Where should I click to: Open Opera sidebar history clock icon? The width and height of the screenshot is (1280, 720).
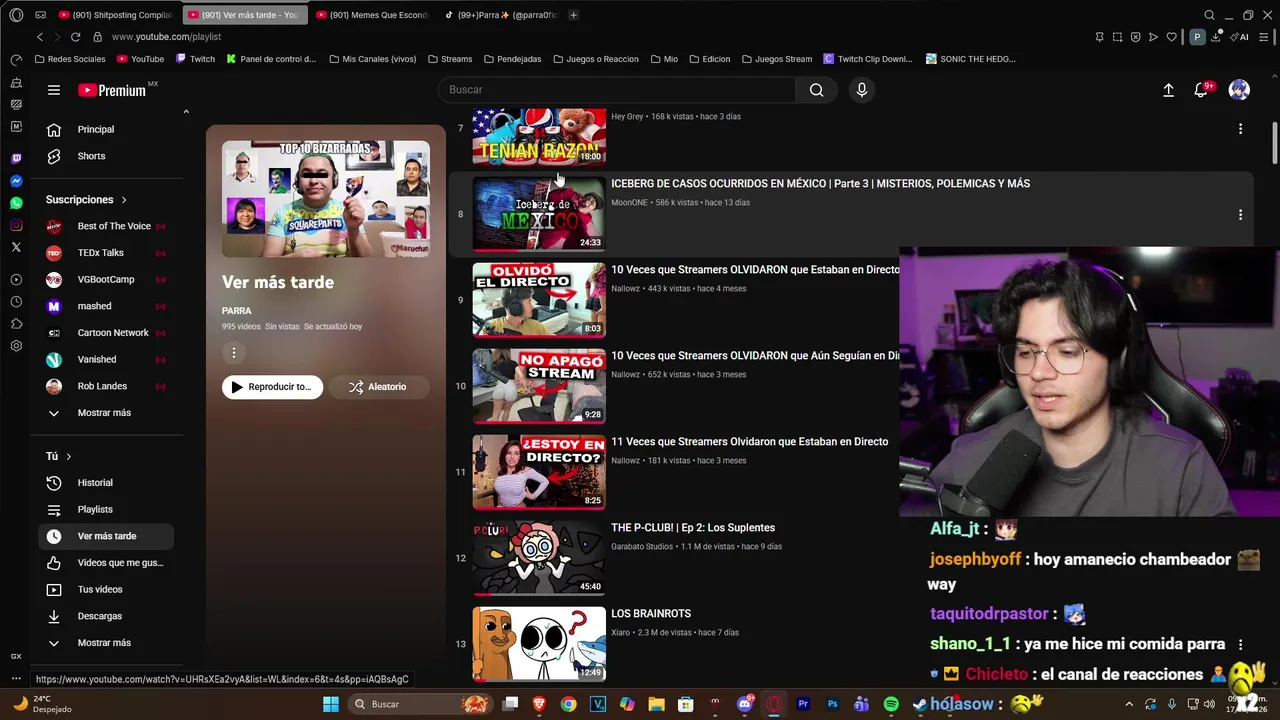(16, 302)
